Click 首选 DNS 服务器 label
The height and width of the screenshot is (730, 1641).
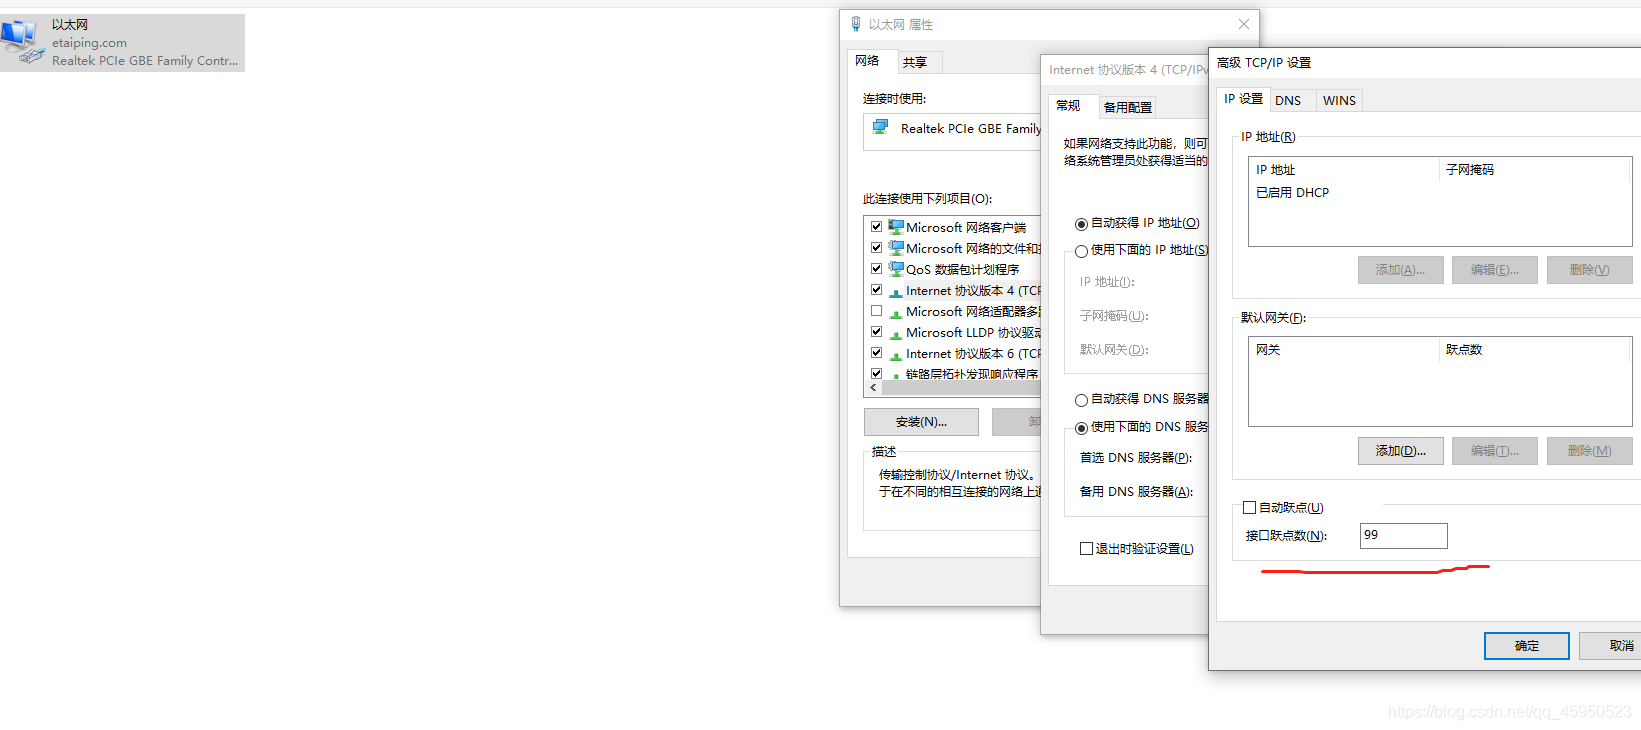[x=1135, y=458]
